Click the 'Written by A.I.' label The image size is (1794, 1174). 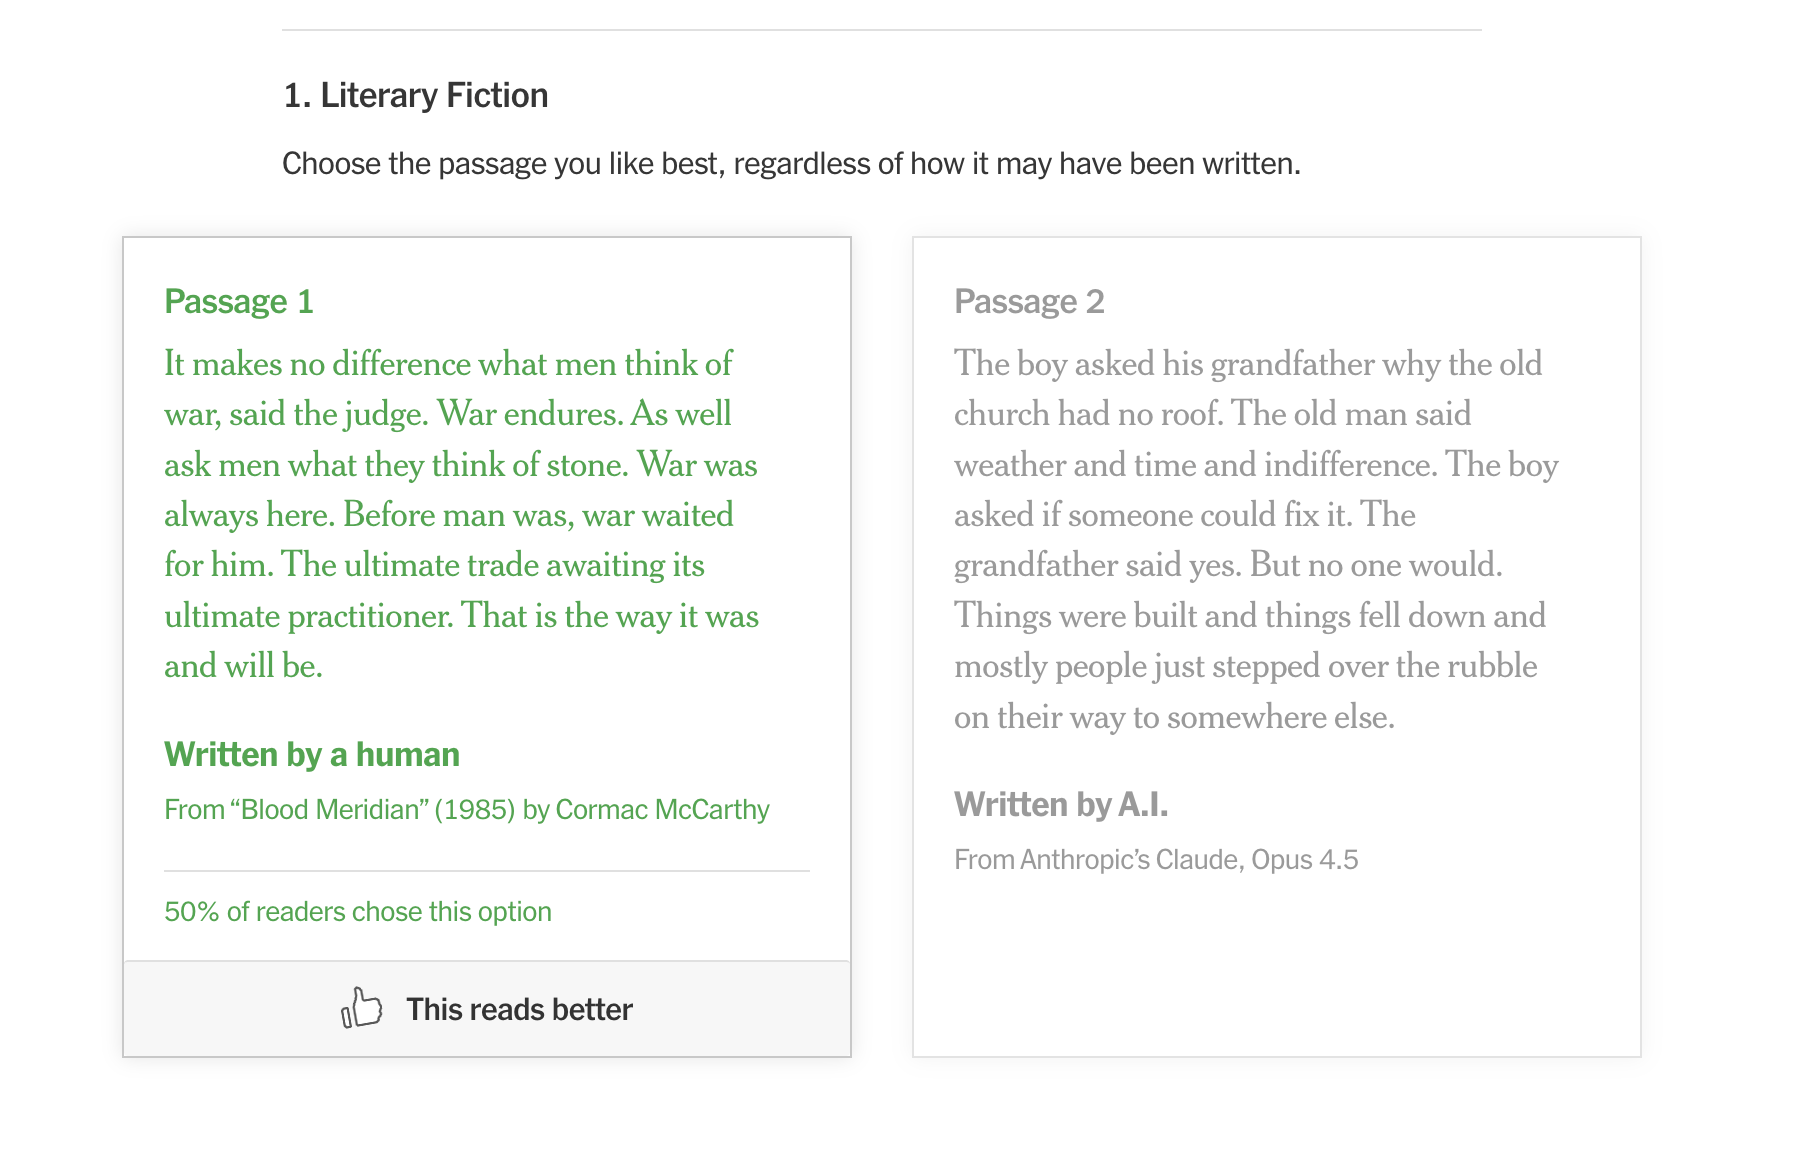point(1061,804)
